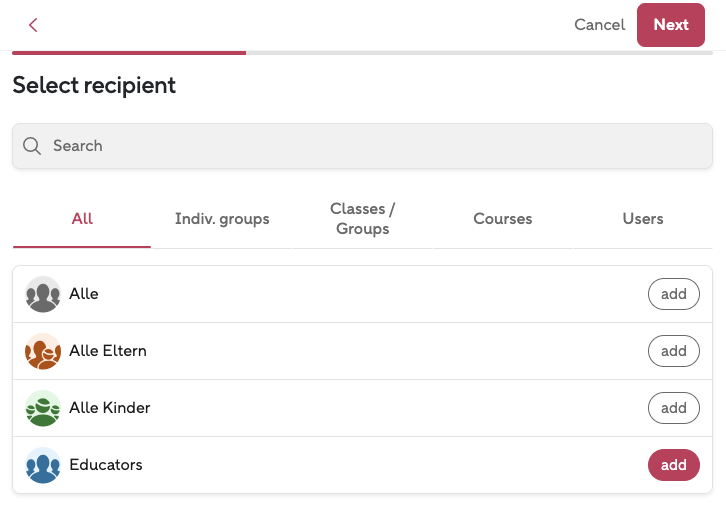
Task: Switch to the All tab
Action: coord(82,218)
